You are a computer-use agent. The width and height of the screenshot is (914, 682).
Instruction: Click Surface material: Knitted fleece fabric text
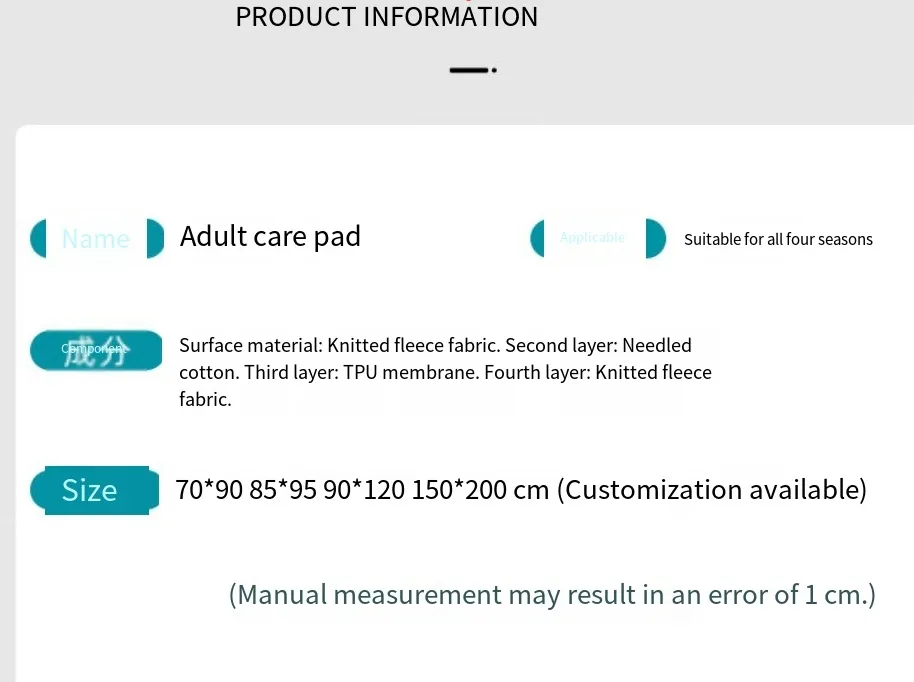coord(338,346)
